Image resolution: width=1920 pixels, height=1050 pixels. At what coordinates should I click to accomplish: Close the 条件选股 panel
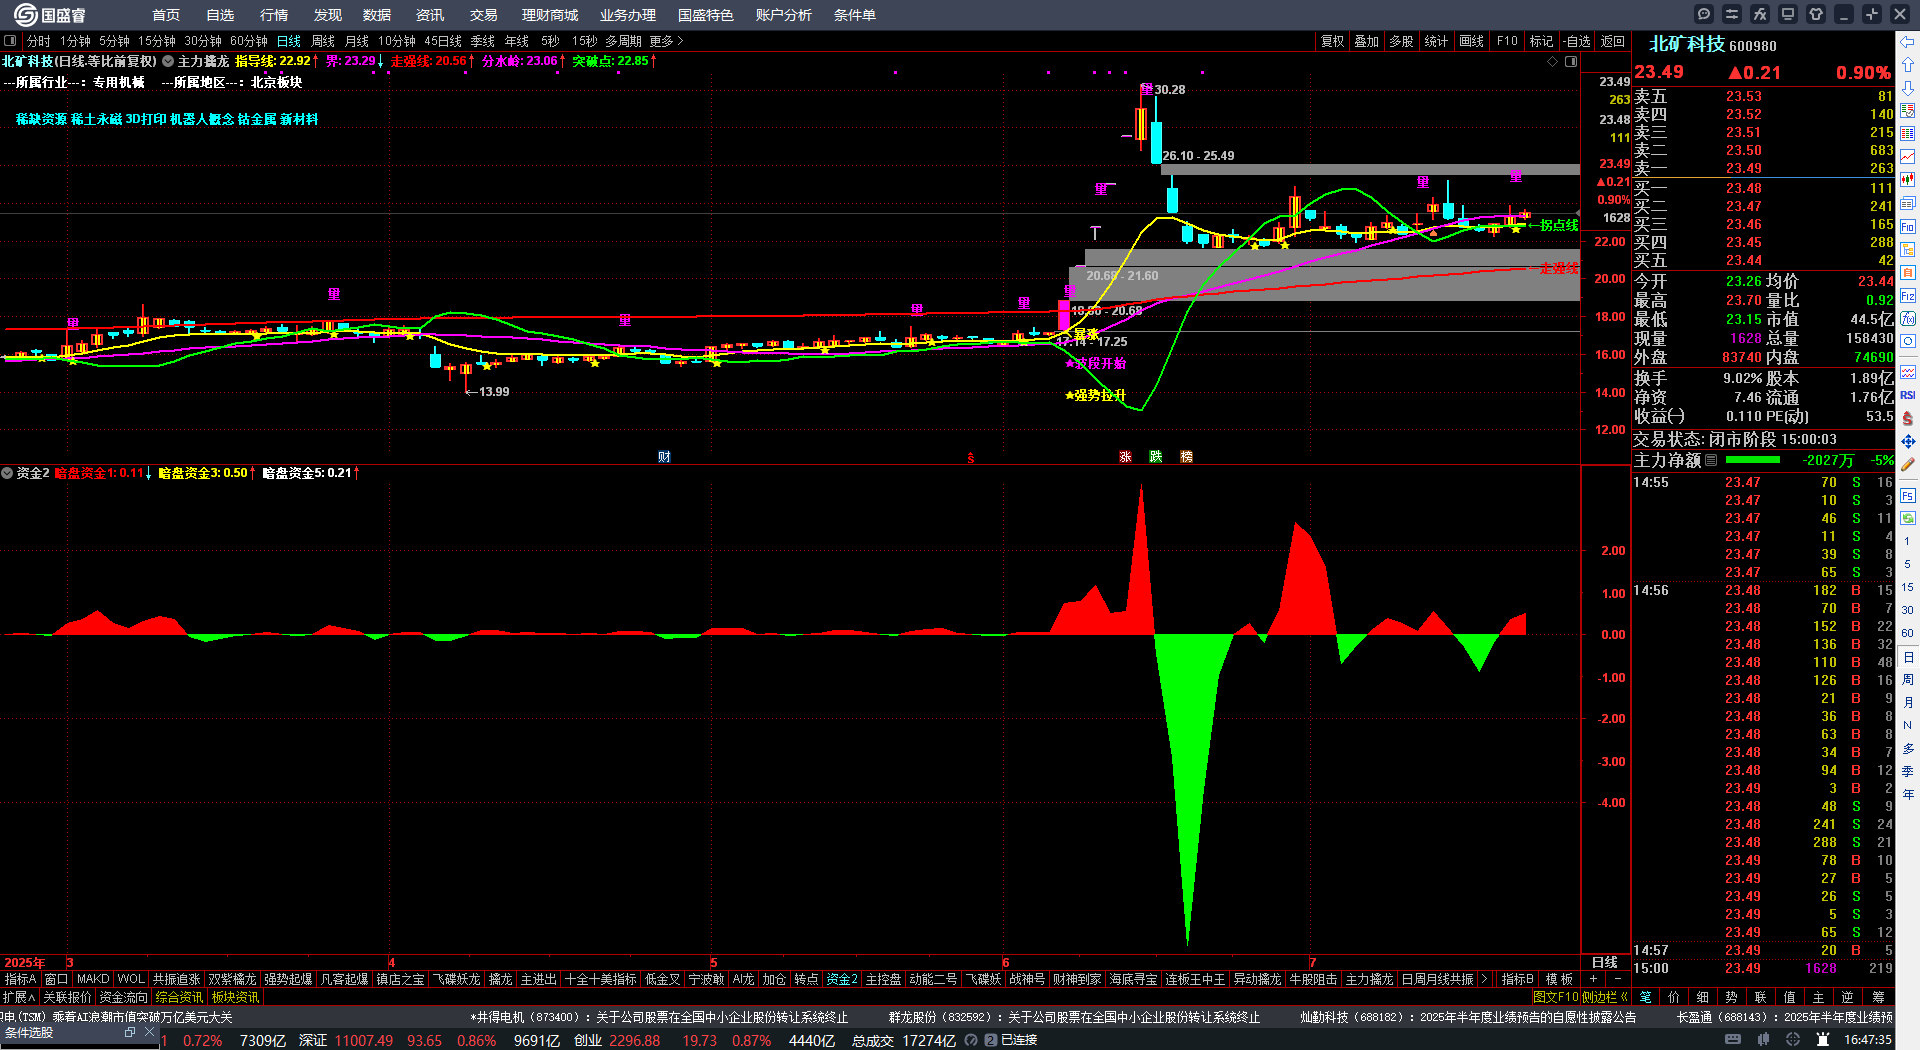coord(149,1032)
